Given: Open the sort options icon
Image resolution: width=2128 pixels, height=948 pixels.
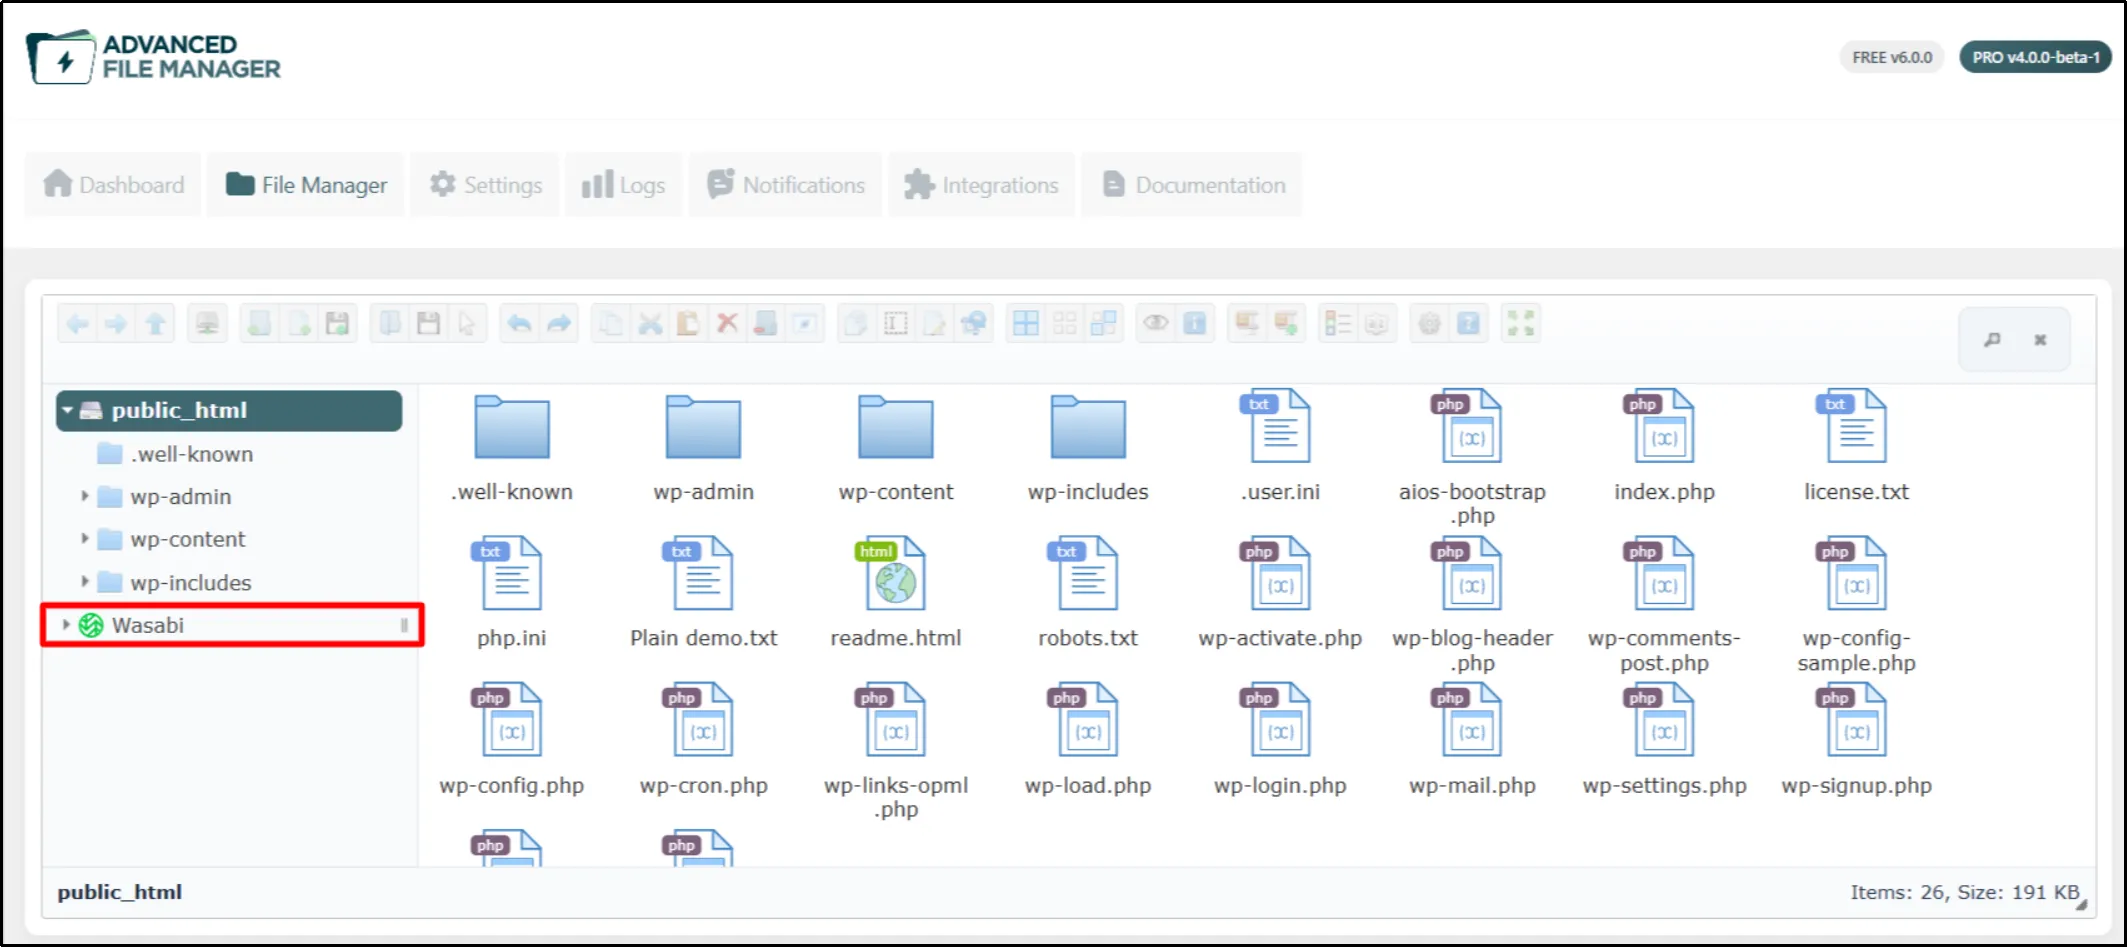Looking at the screenshot, I should 1377,323.
